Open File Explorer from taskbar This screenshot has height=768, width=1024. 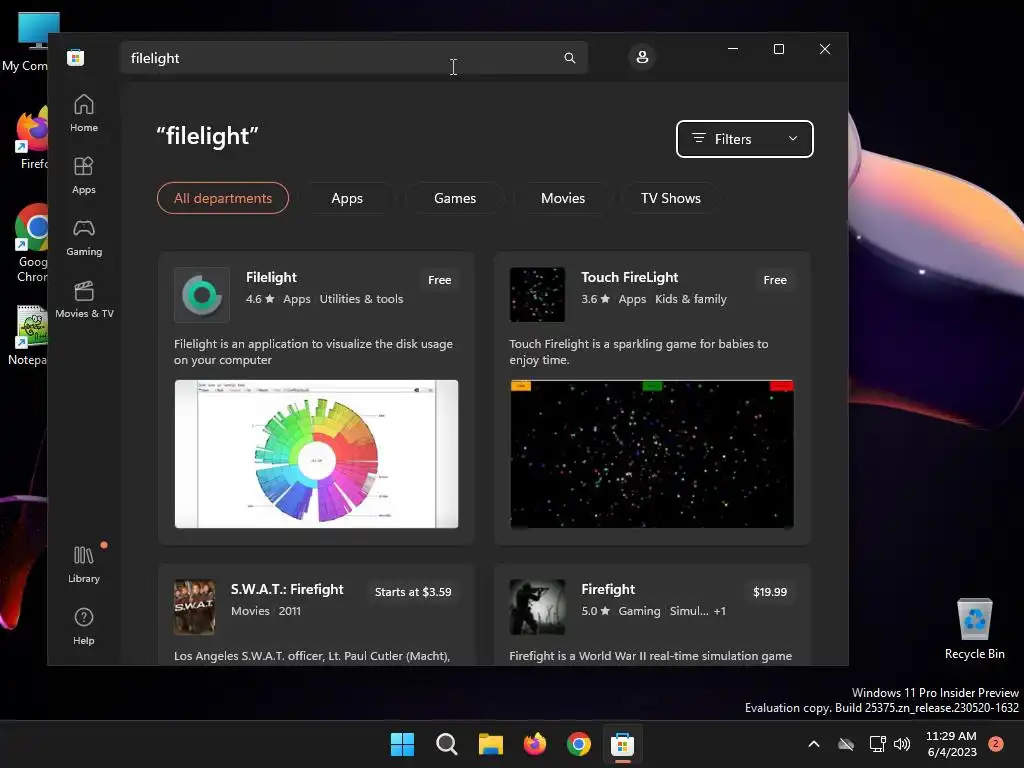(490, 744)
